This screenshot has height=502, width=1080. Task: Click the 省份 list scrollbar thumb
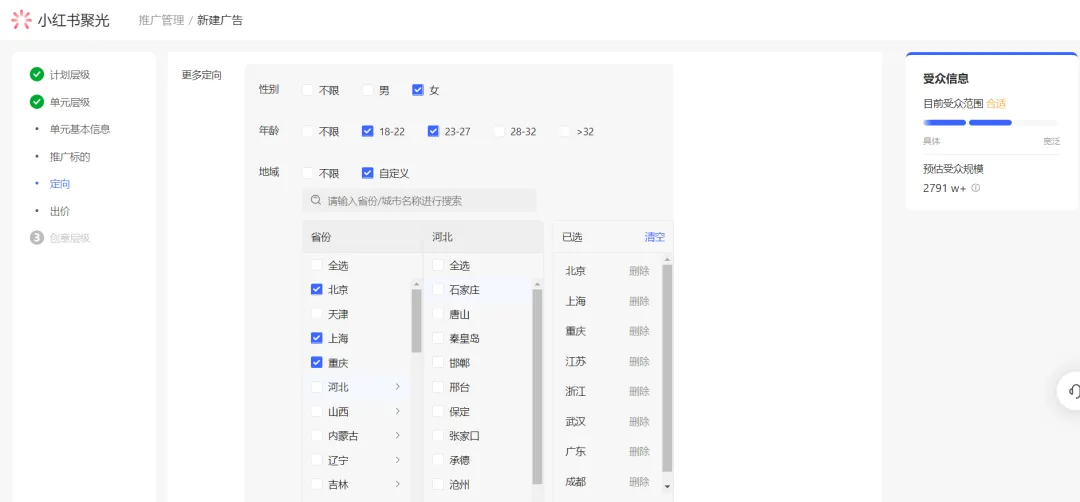416,320
